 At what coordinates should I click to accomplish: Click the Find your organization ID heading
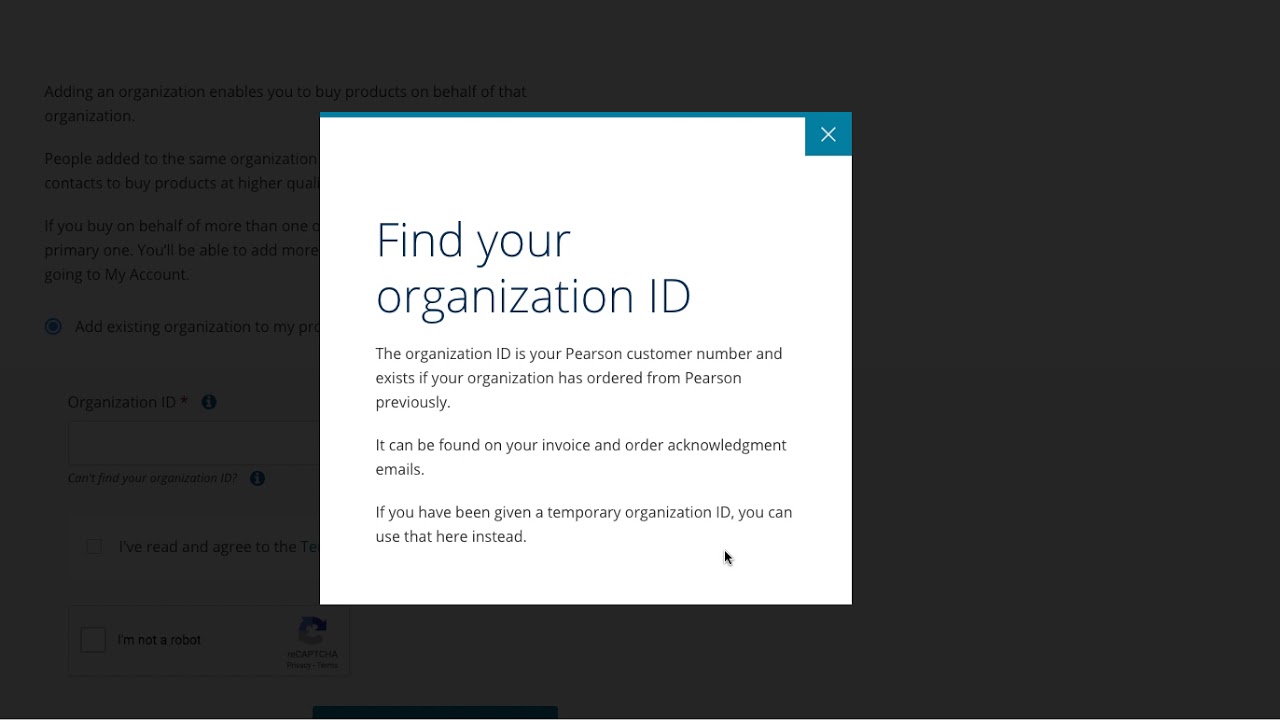(x=533, y=268)
